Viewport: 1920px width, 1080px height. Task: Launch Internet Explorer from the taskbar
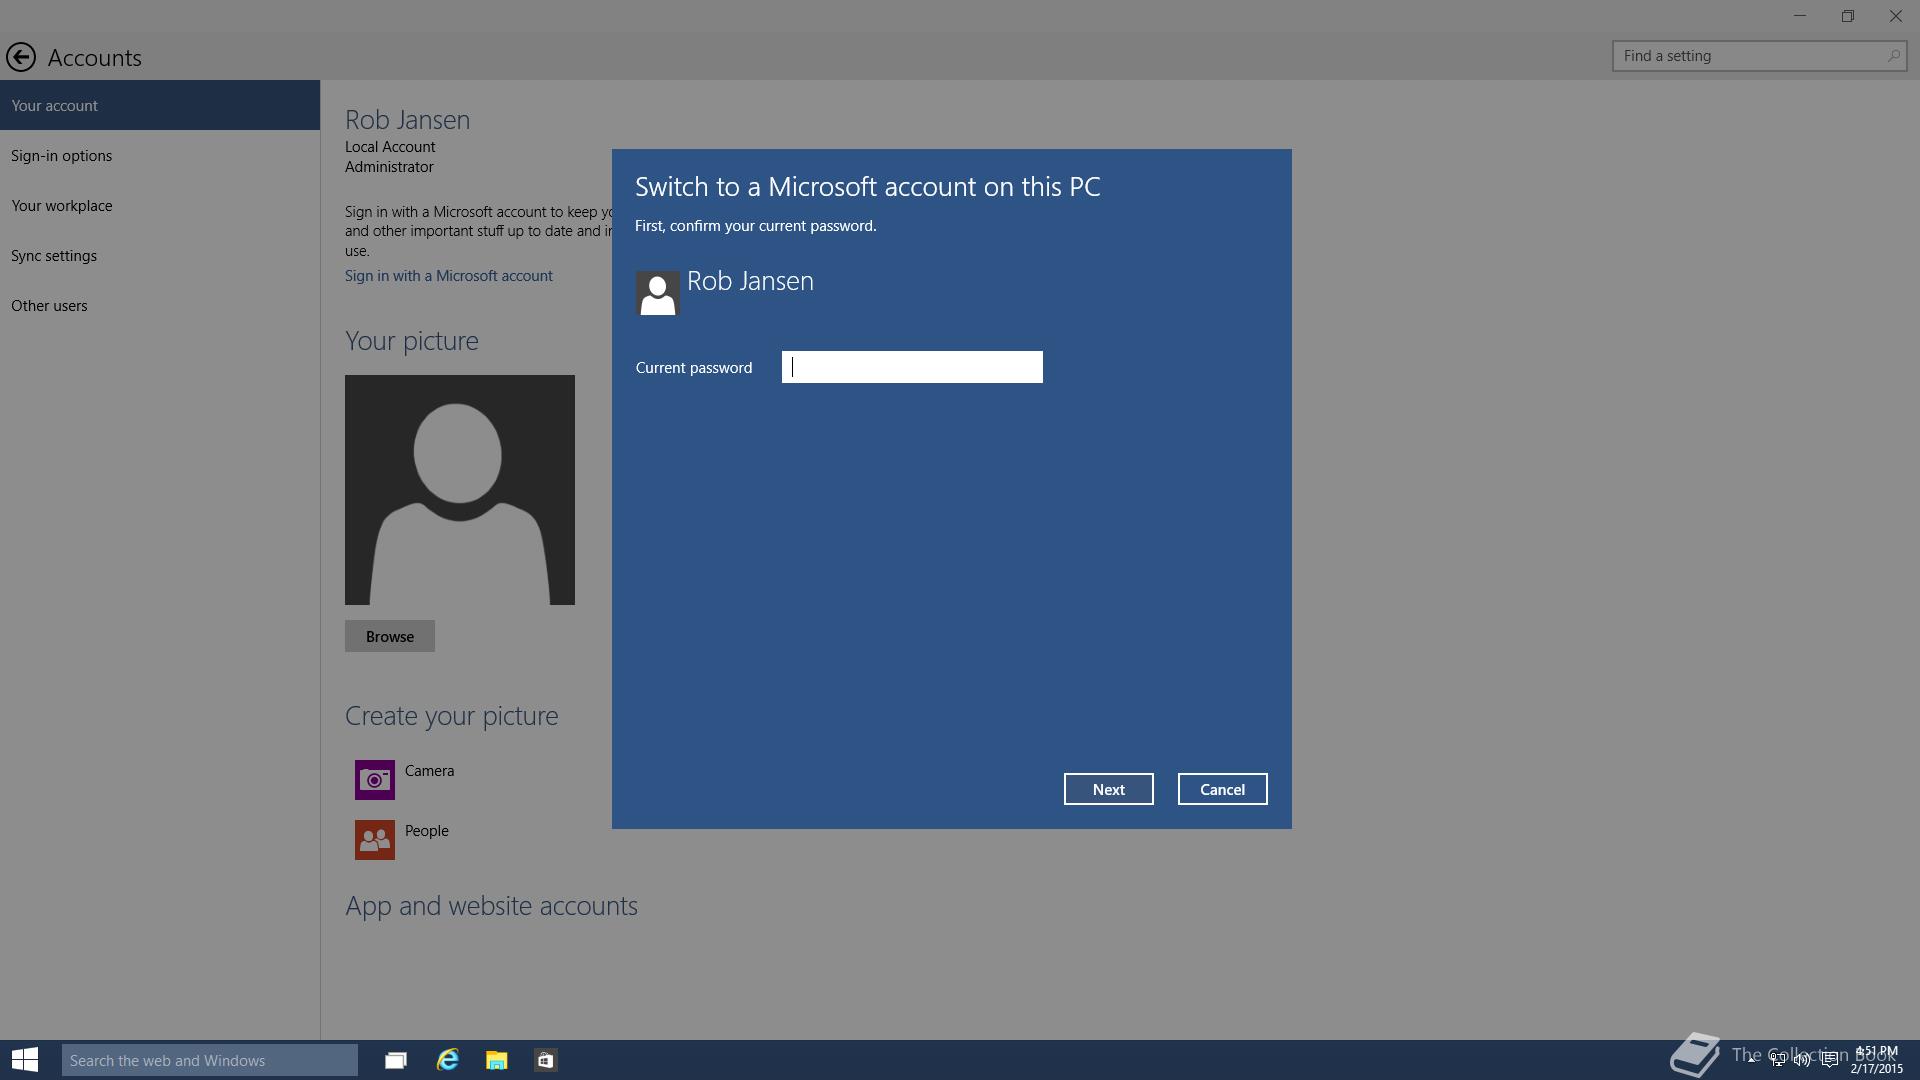447,1060
